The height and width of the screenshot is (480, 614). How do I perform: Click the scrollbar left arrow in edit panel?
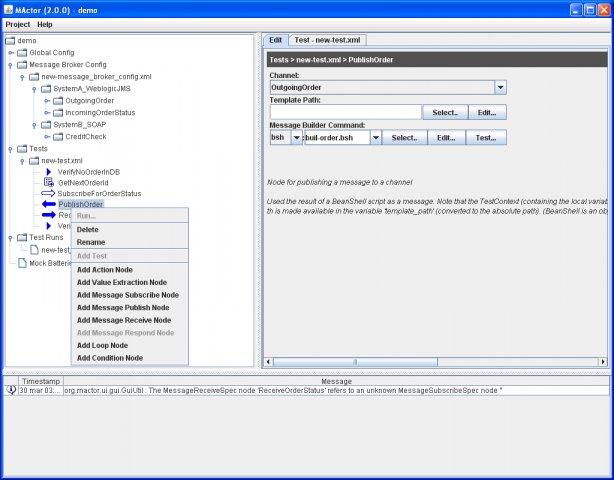pos(268,362)
